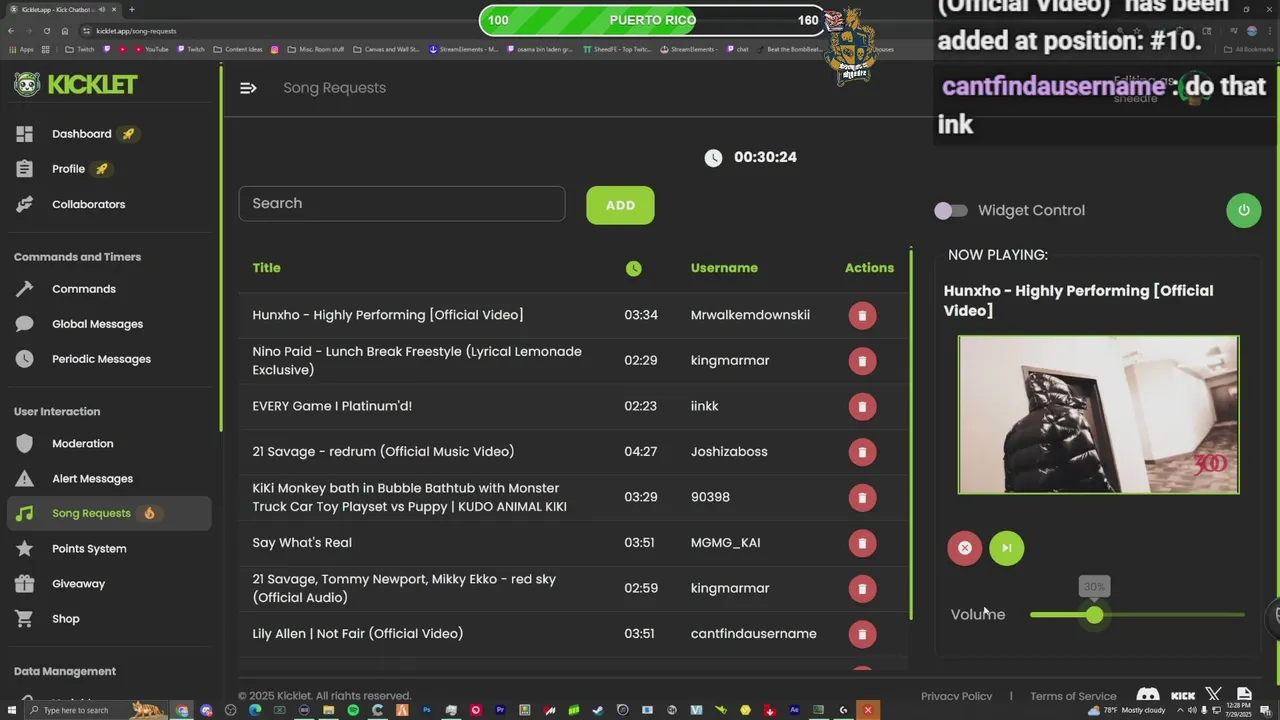Delete EVERY Game I Platinum'd request

862,407
